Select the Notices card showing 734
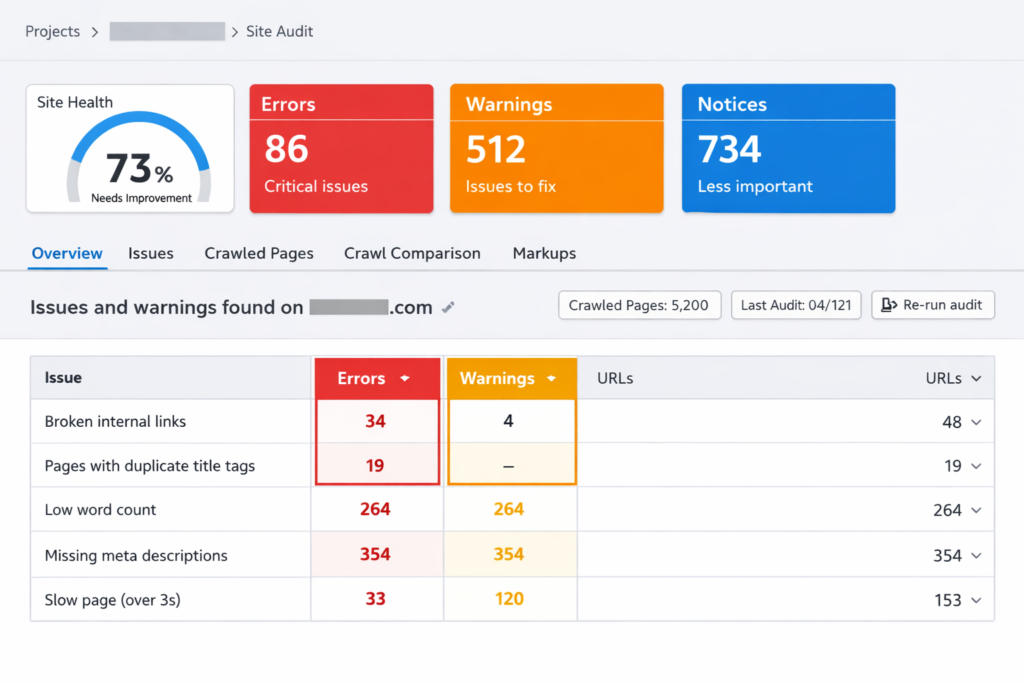The image size is (1024, 683). click(788, 148)
